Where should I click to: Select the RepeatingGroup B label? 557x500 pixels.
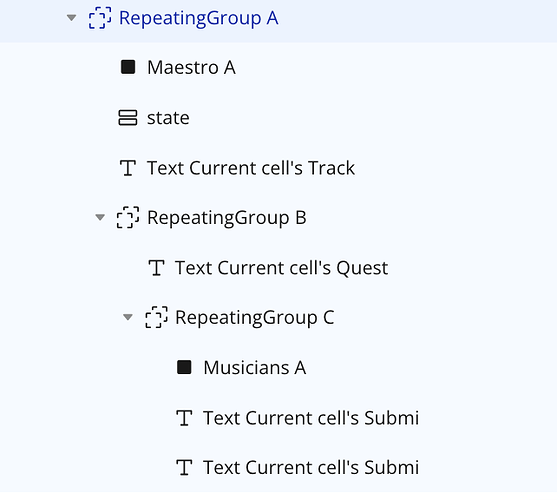tap(227, 218)
